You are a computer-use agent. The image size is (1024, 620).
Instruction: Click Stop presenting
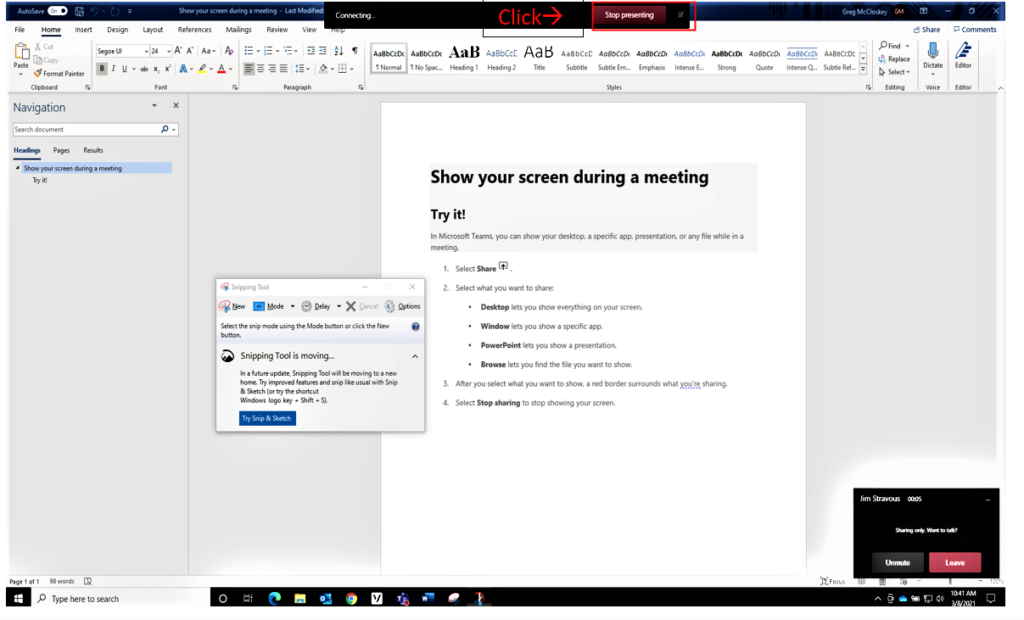pos(629,15)
